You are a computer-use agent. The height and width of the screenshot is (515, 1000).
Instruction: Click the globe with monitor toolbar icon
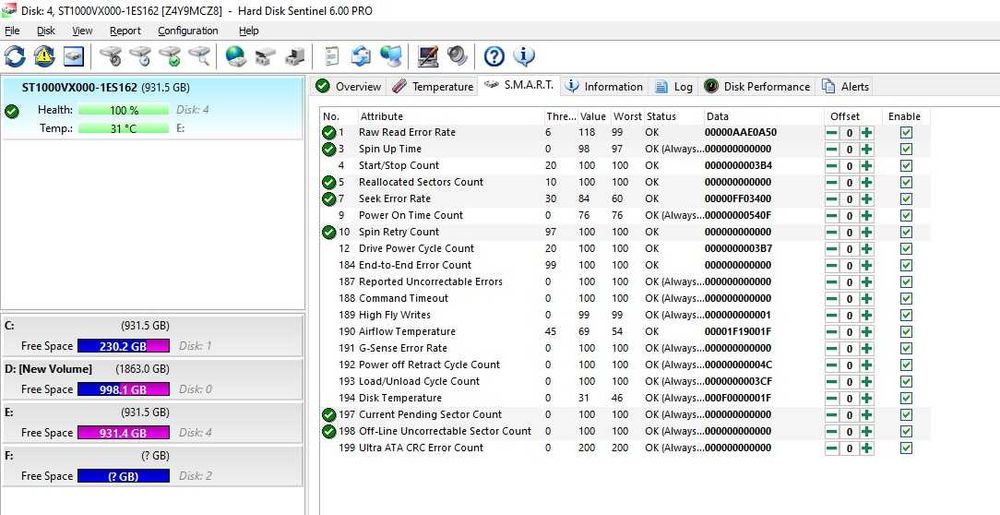390,56
